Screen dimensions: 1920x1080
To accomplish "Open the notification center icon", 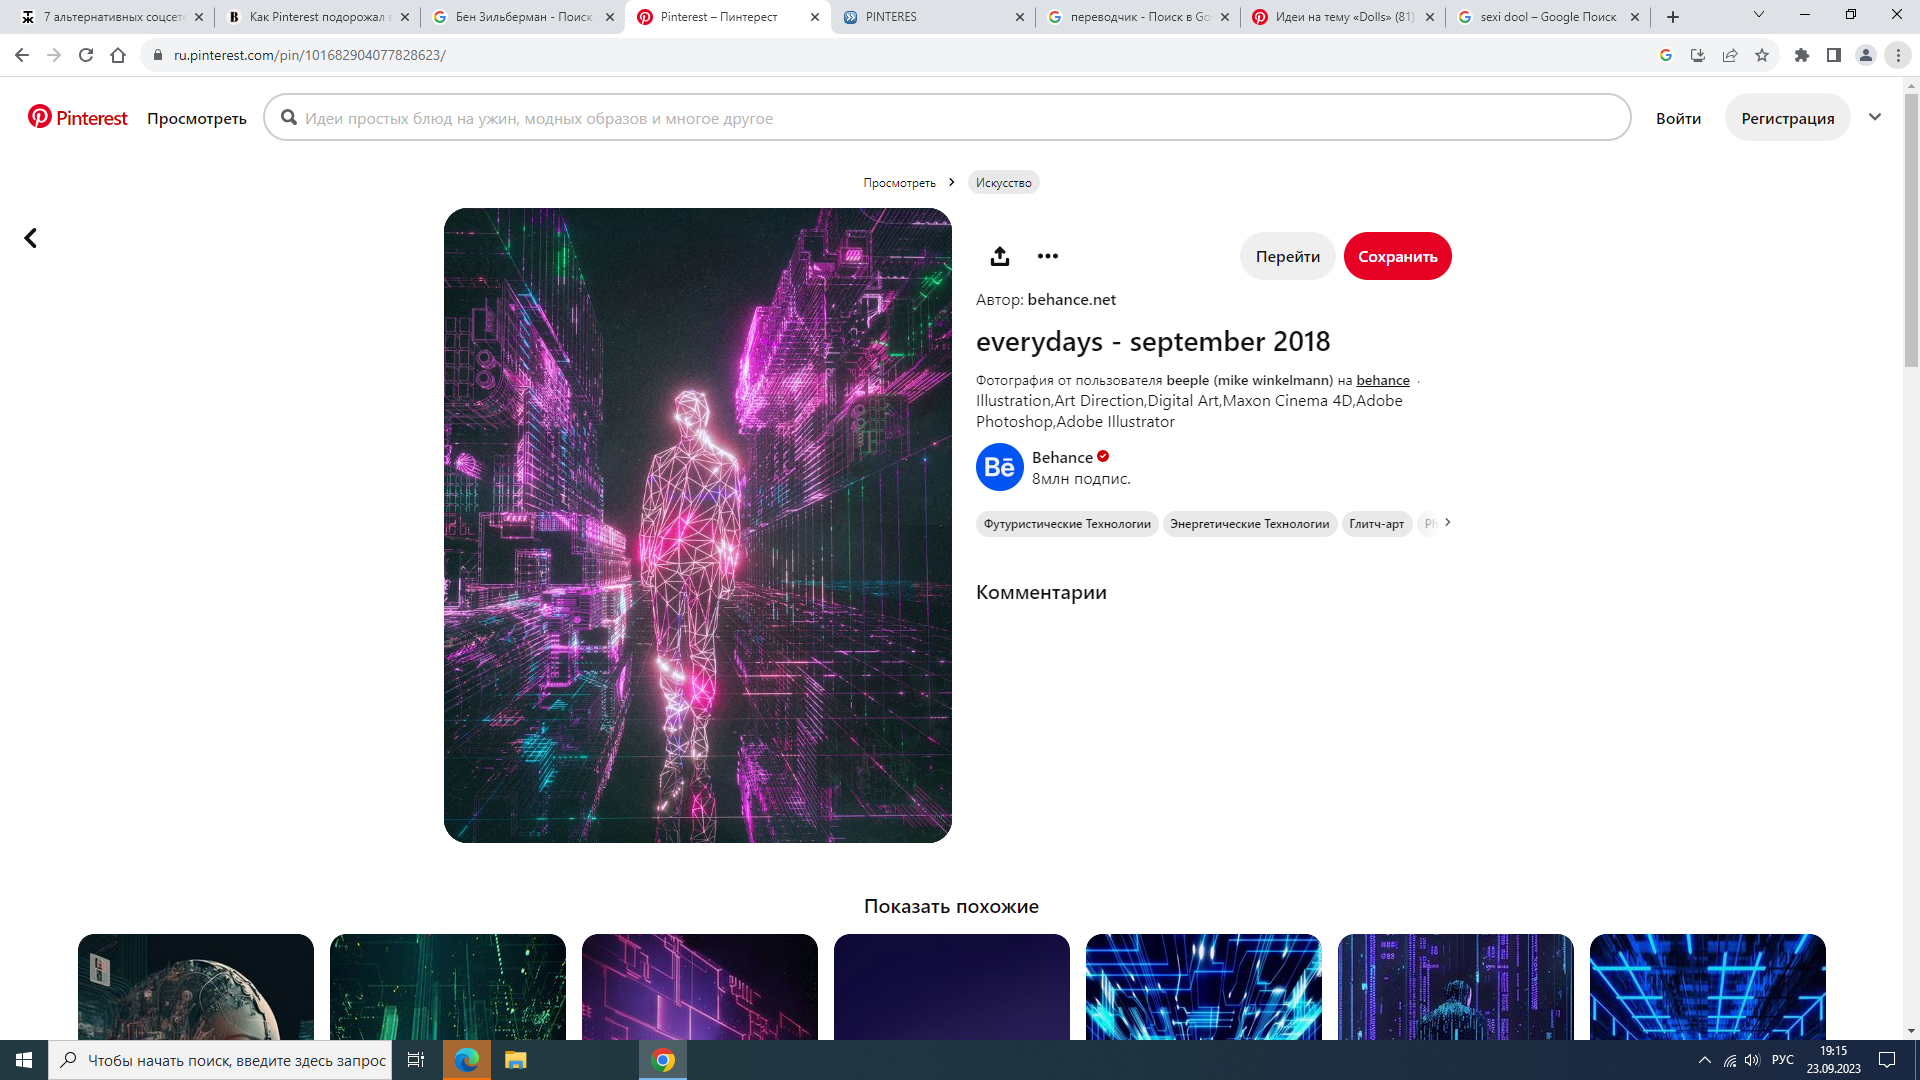I will pyautogui.click(x=1887, y=1060).
